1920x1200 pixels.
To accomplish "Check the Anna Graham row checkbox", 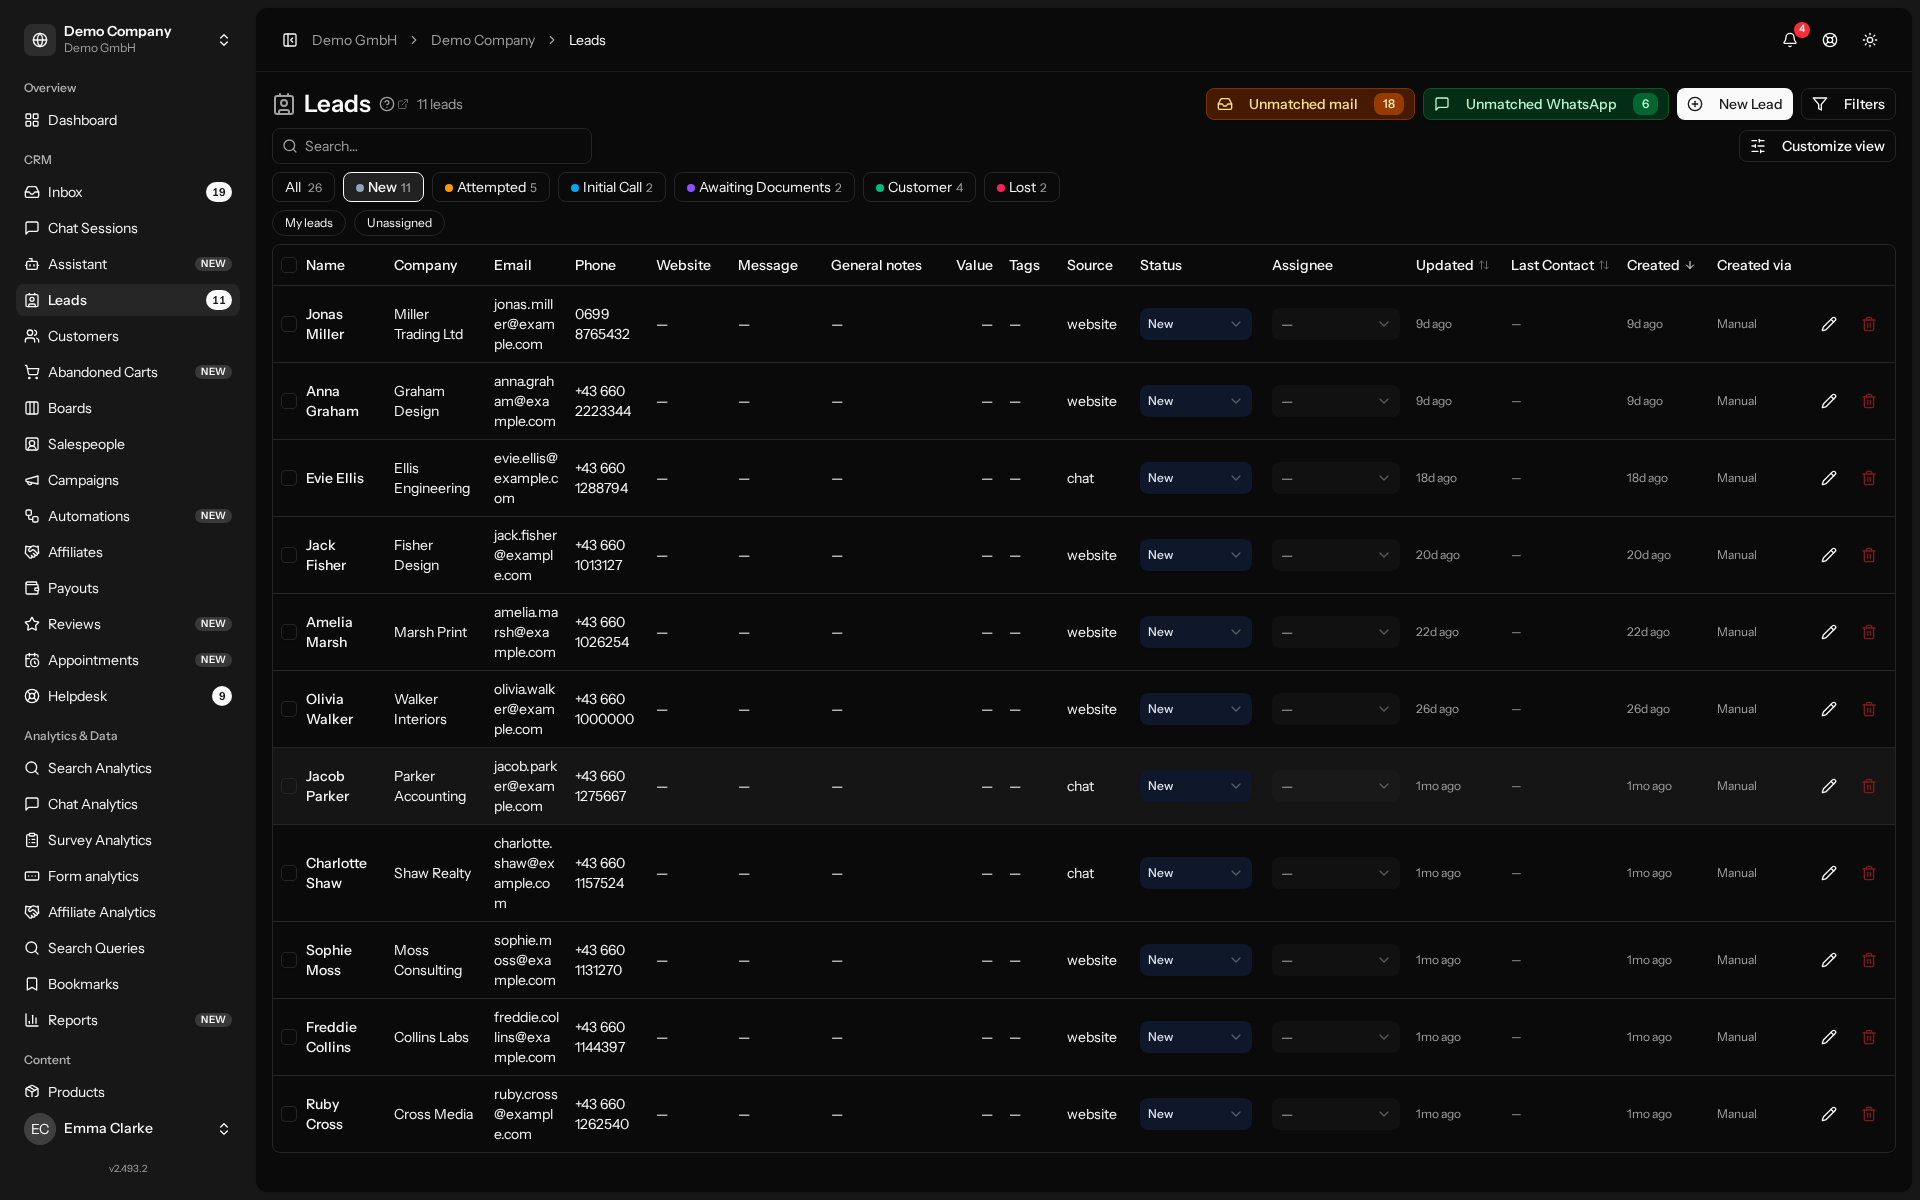I will tap(289, 401).
